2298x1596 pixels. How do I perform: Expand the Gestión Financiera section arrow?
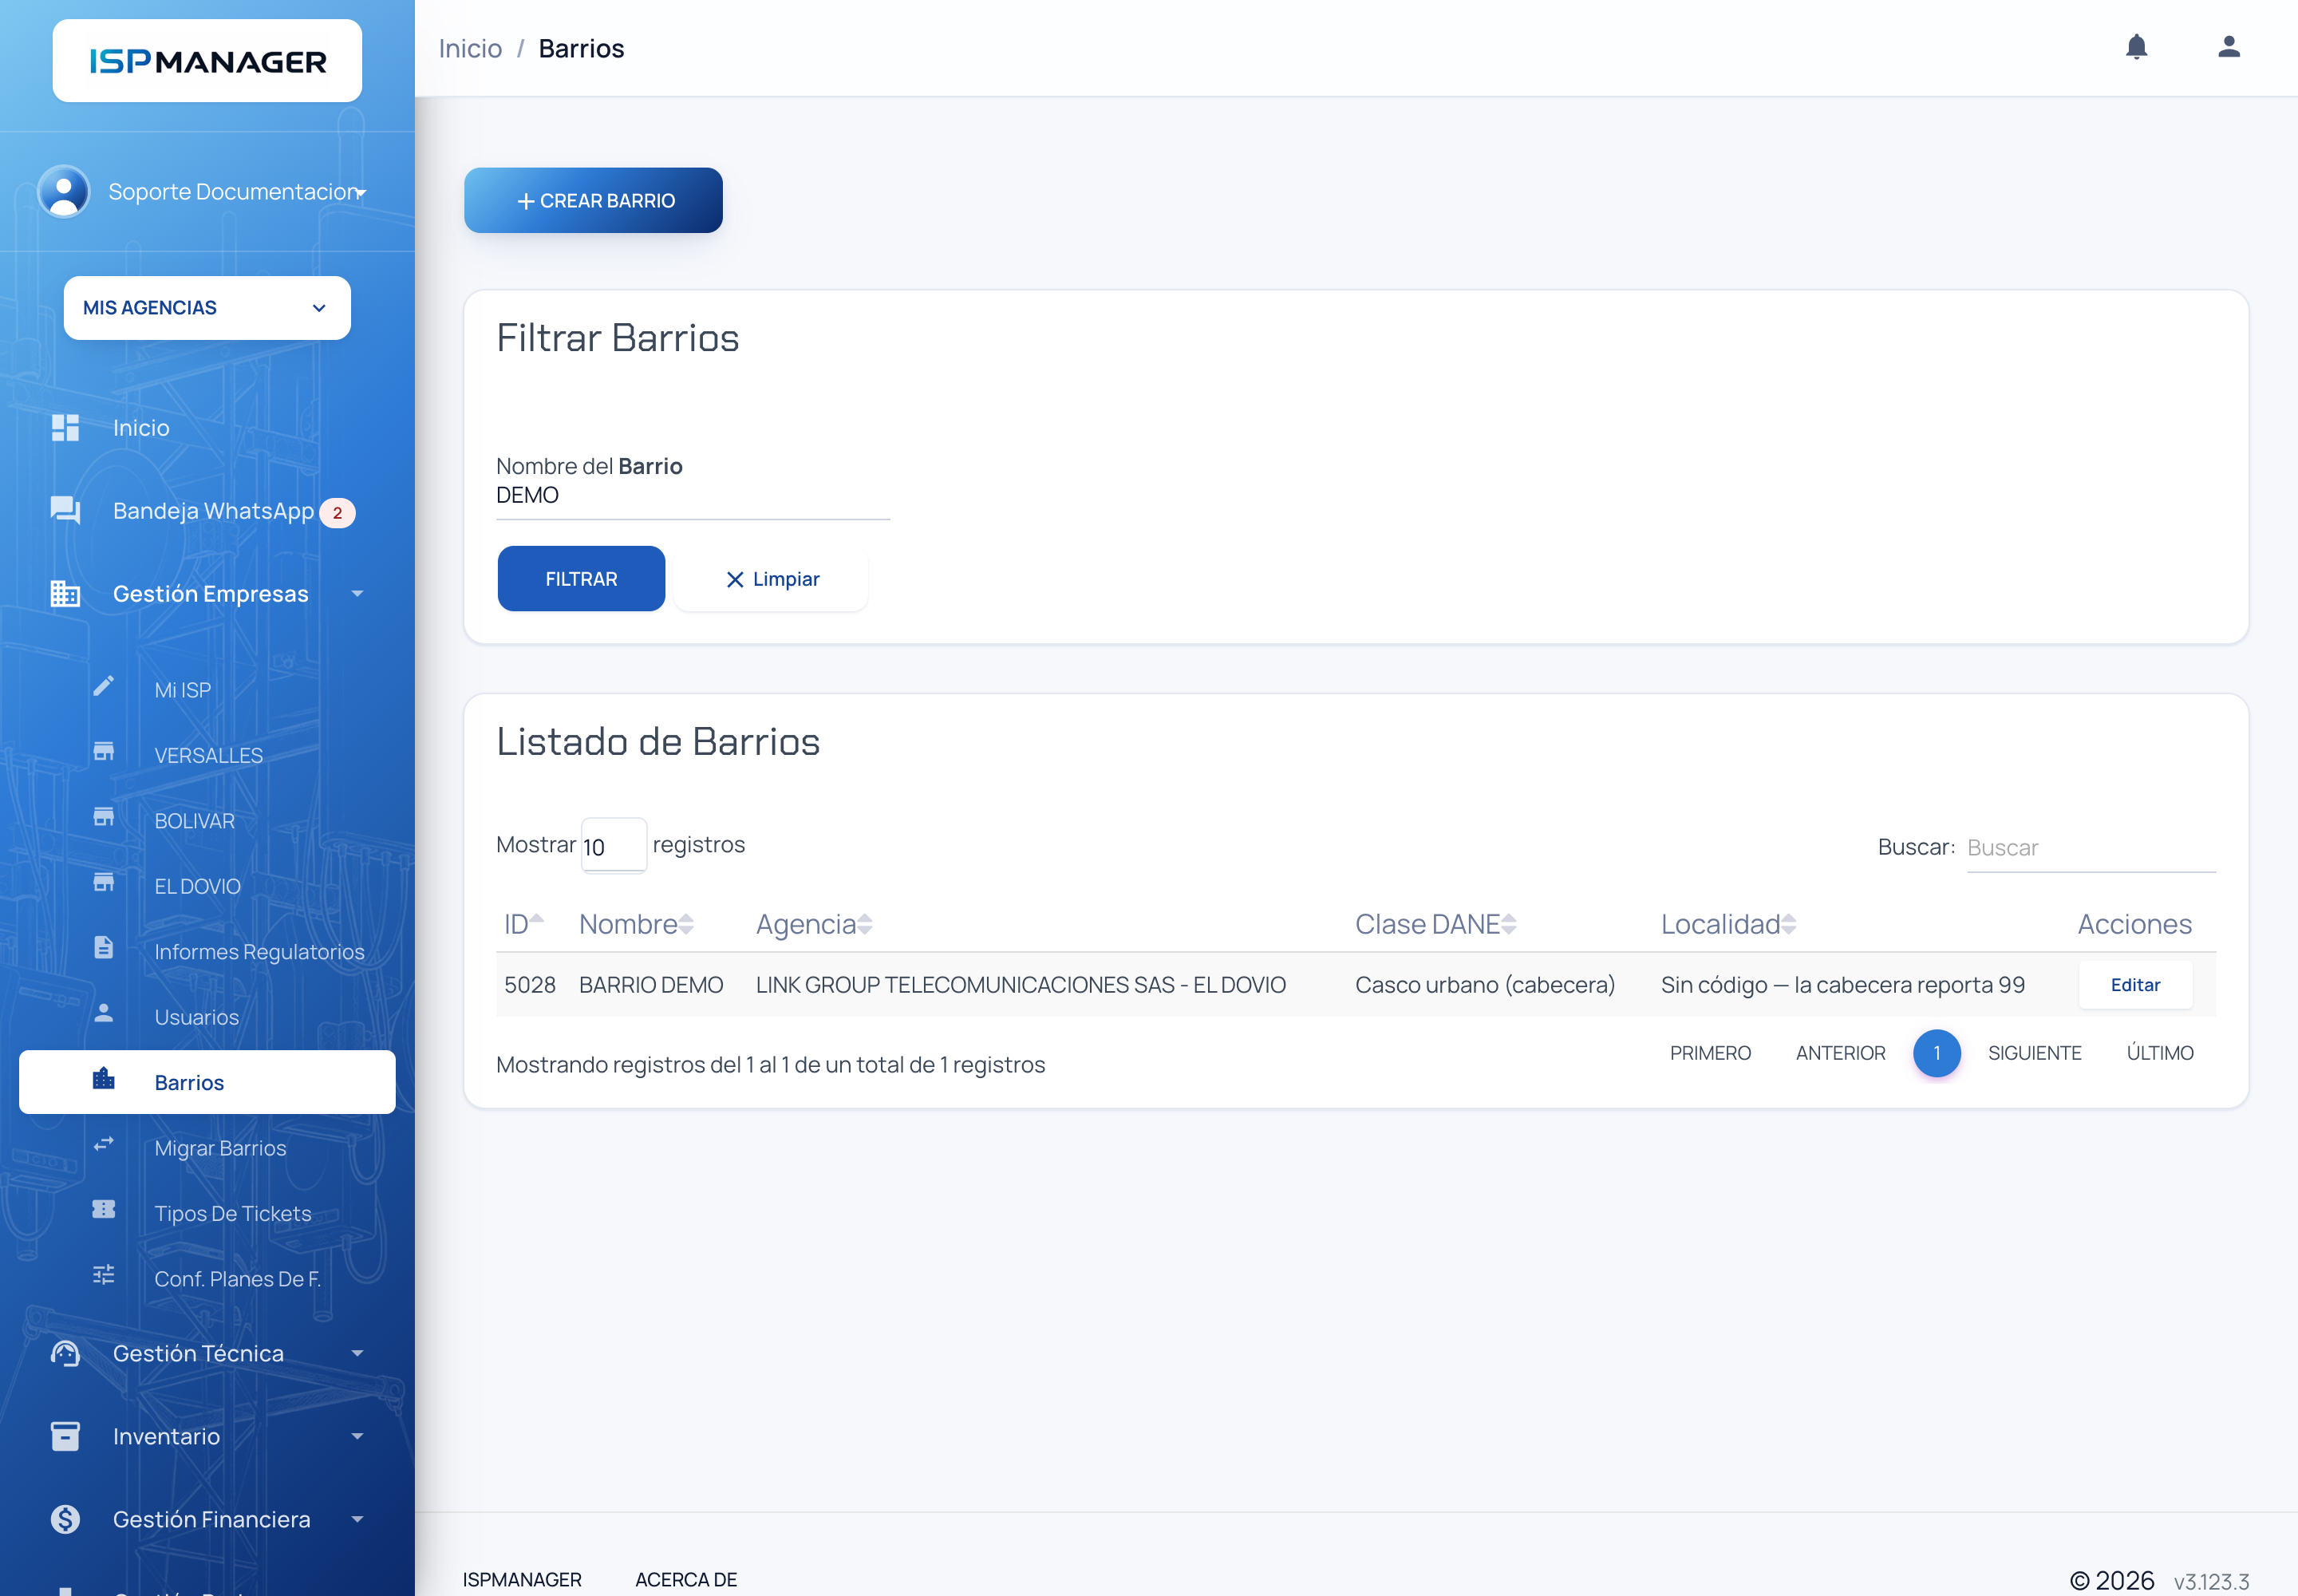357,1520
